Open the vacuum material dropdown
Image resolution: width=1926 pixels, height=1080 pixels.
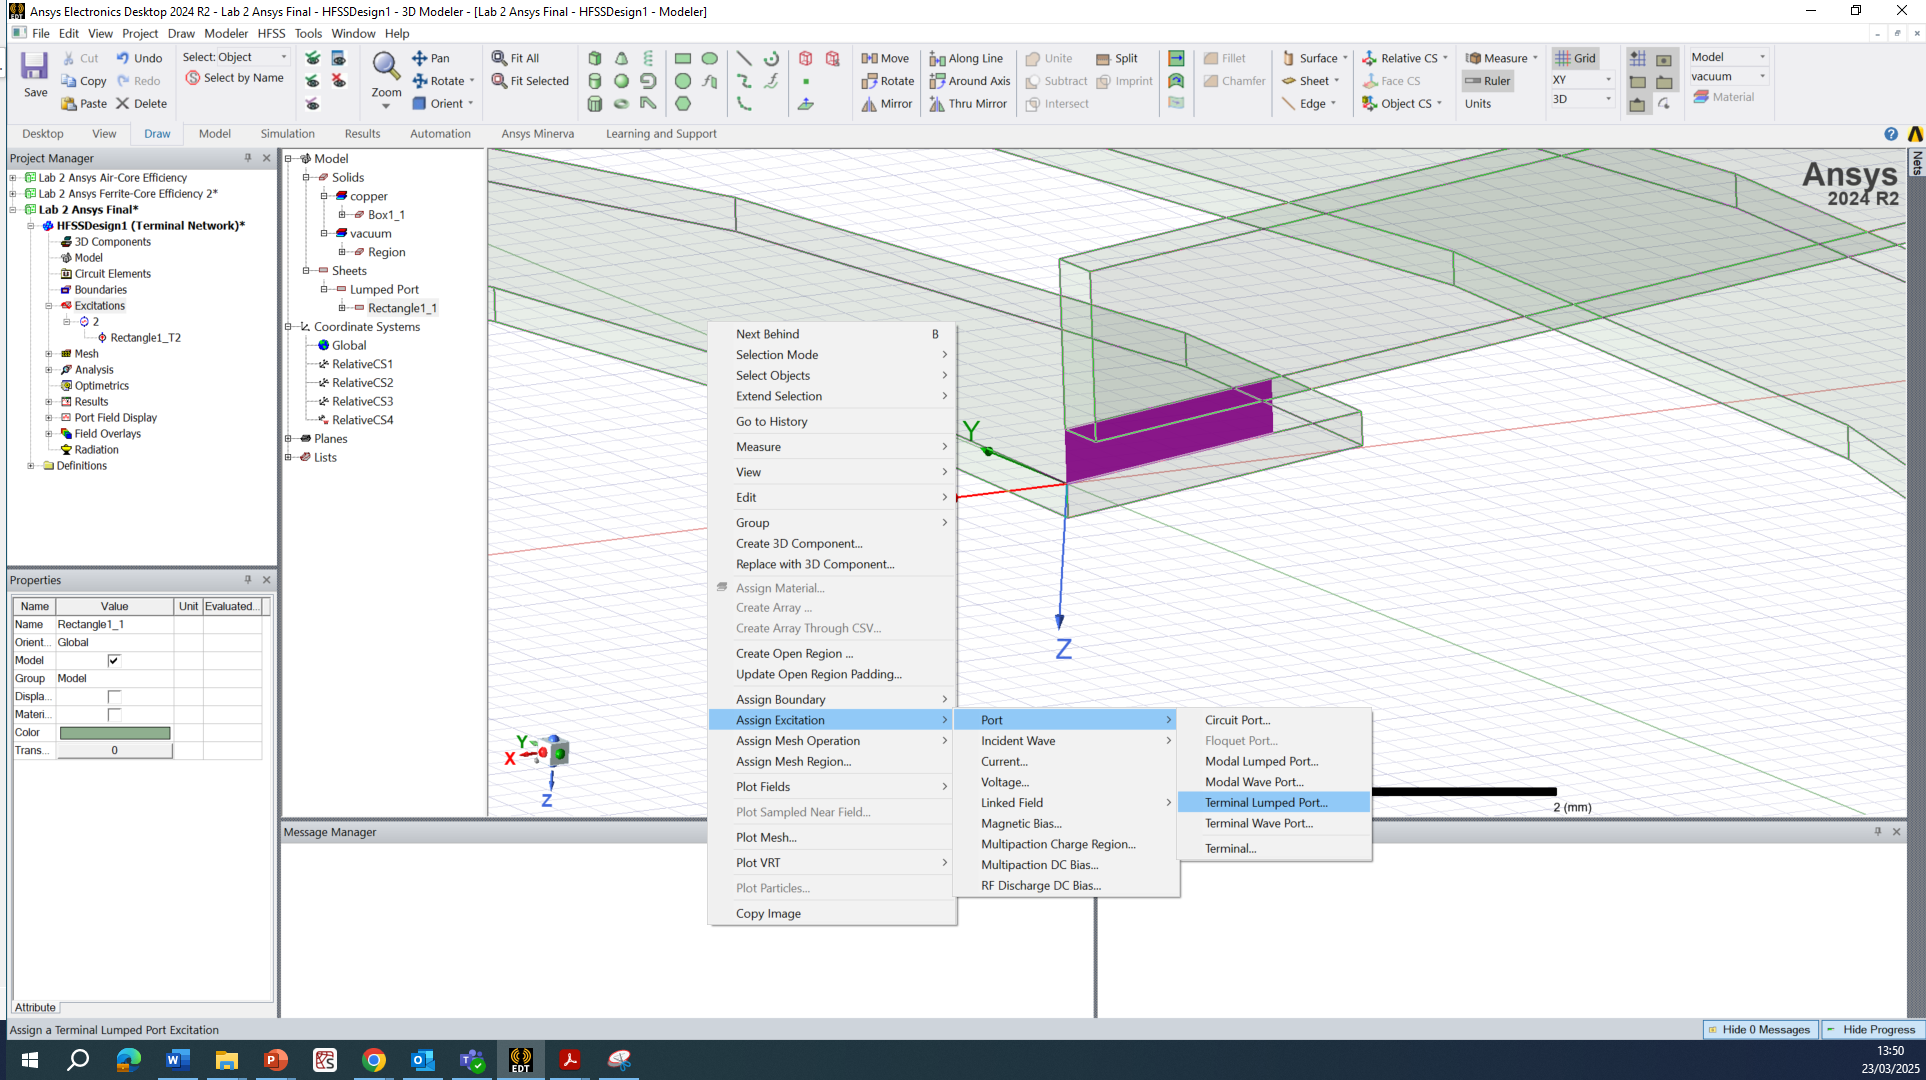[x=1762, y=77]
